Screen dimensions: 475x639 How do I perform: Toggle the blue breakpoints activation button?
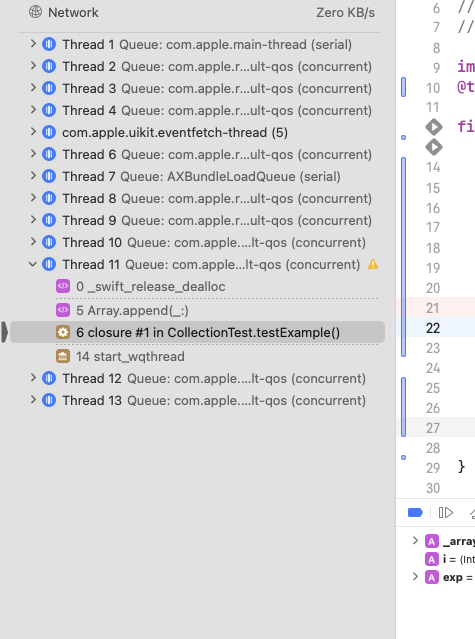[x=415, y=512]
